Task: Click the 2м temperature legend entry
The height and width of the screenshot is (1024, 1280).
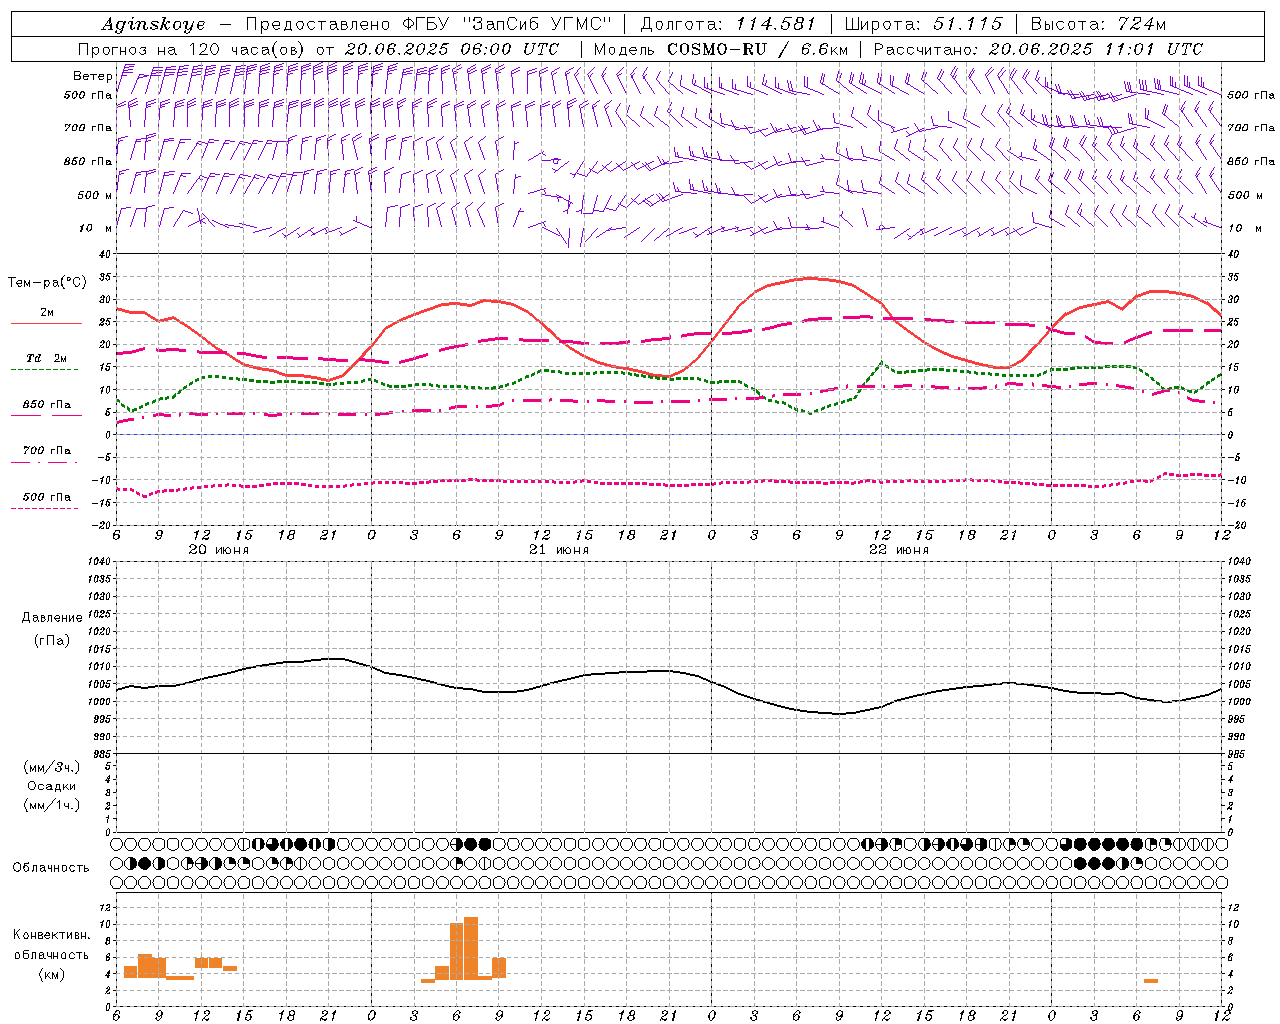Action: tap(47, 313)
